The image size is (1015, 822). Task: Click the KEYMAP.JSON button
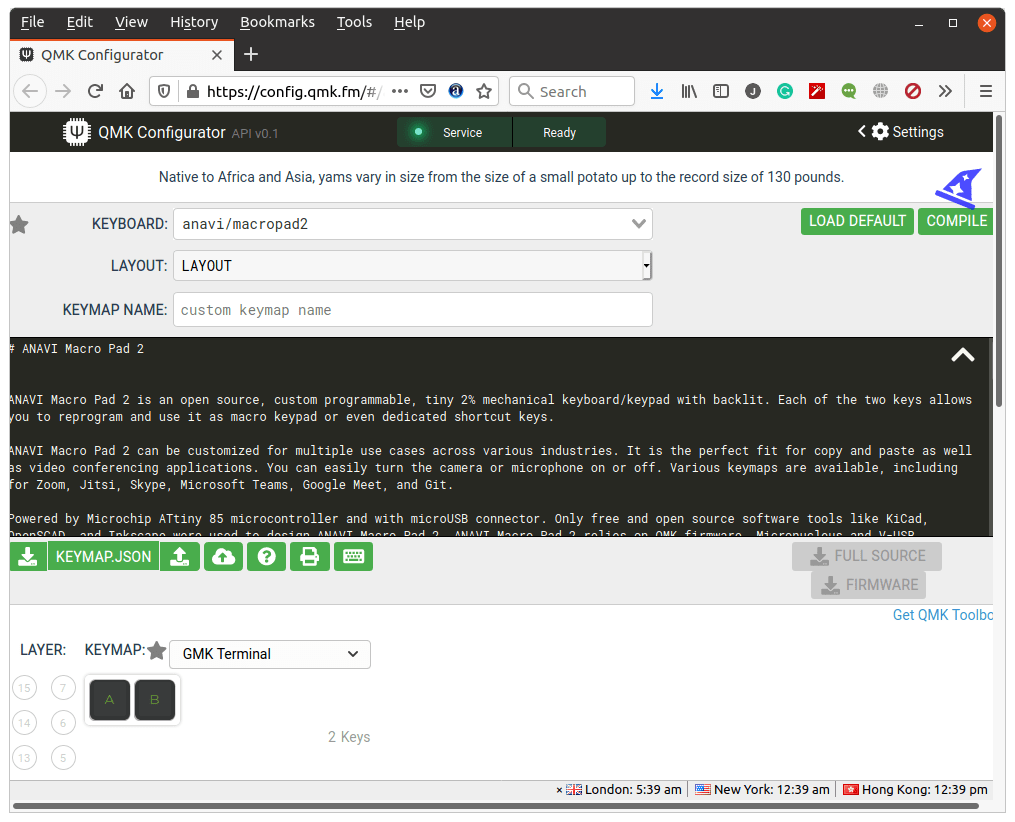click(x=104, y=557)
